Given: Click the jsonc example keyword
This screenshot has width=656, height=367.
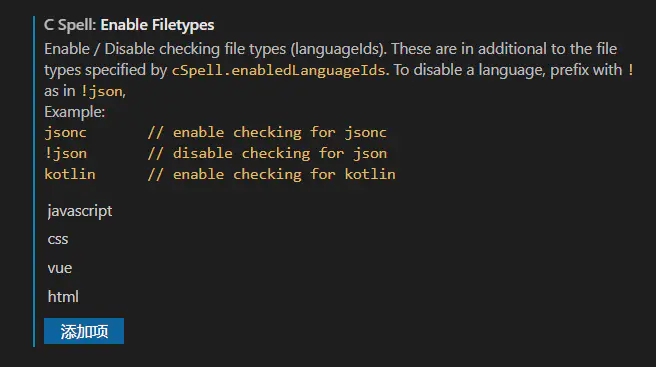Looking at the screenshot, I should tap(65, 133).
